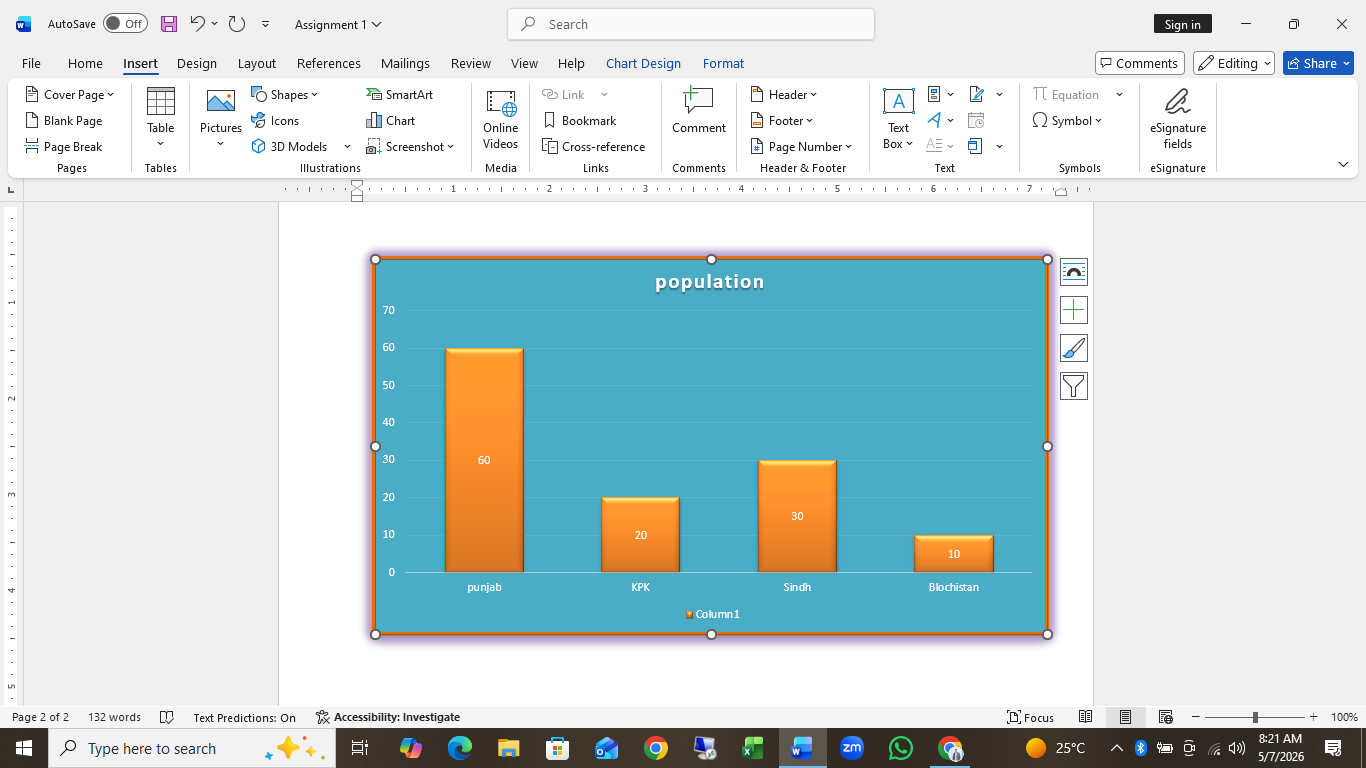Click the Windows Start button

tap(24, 748)
